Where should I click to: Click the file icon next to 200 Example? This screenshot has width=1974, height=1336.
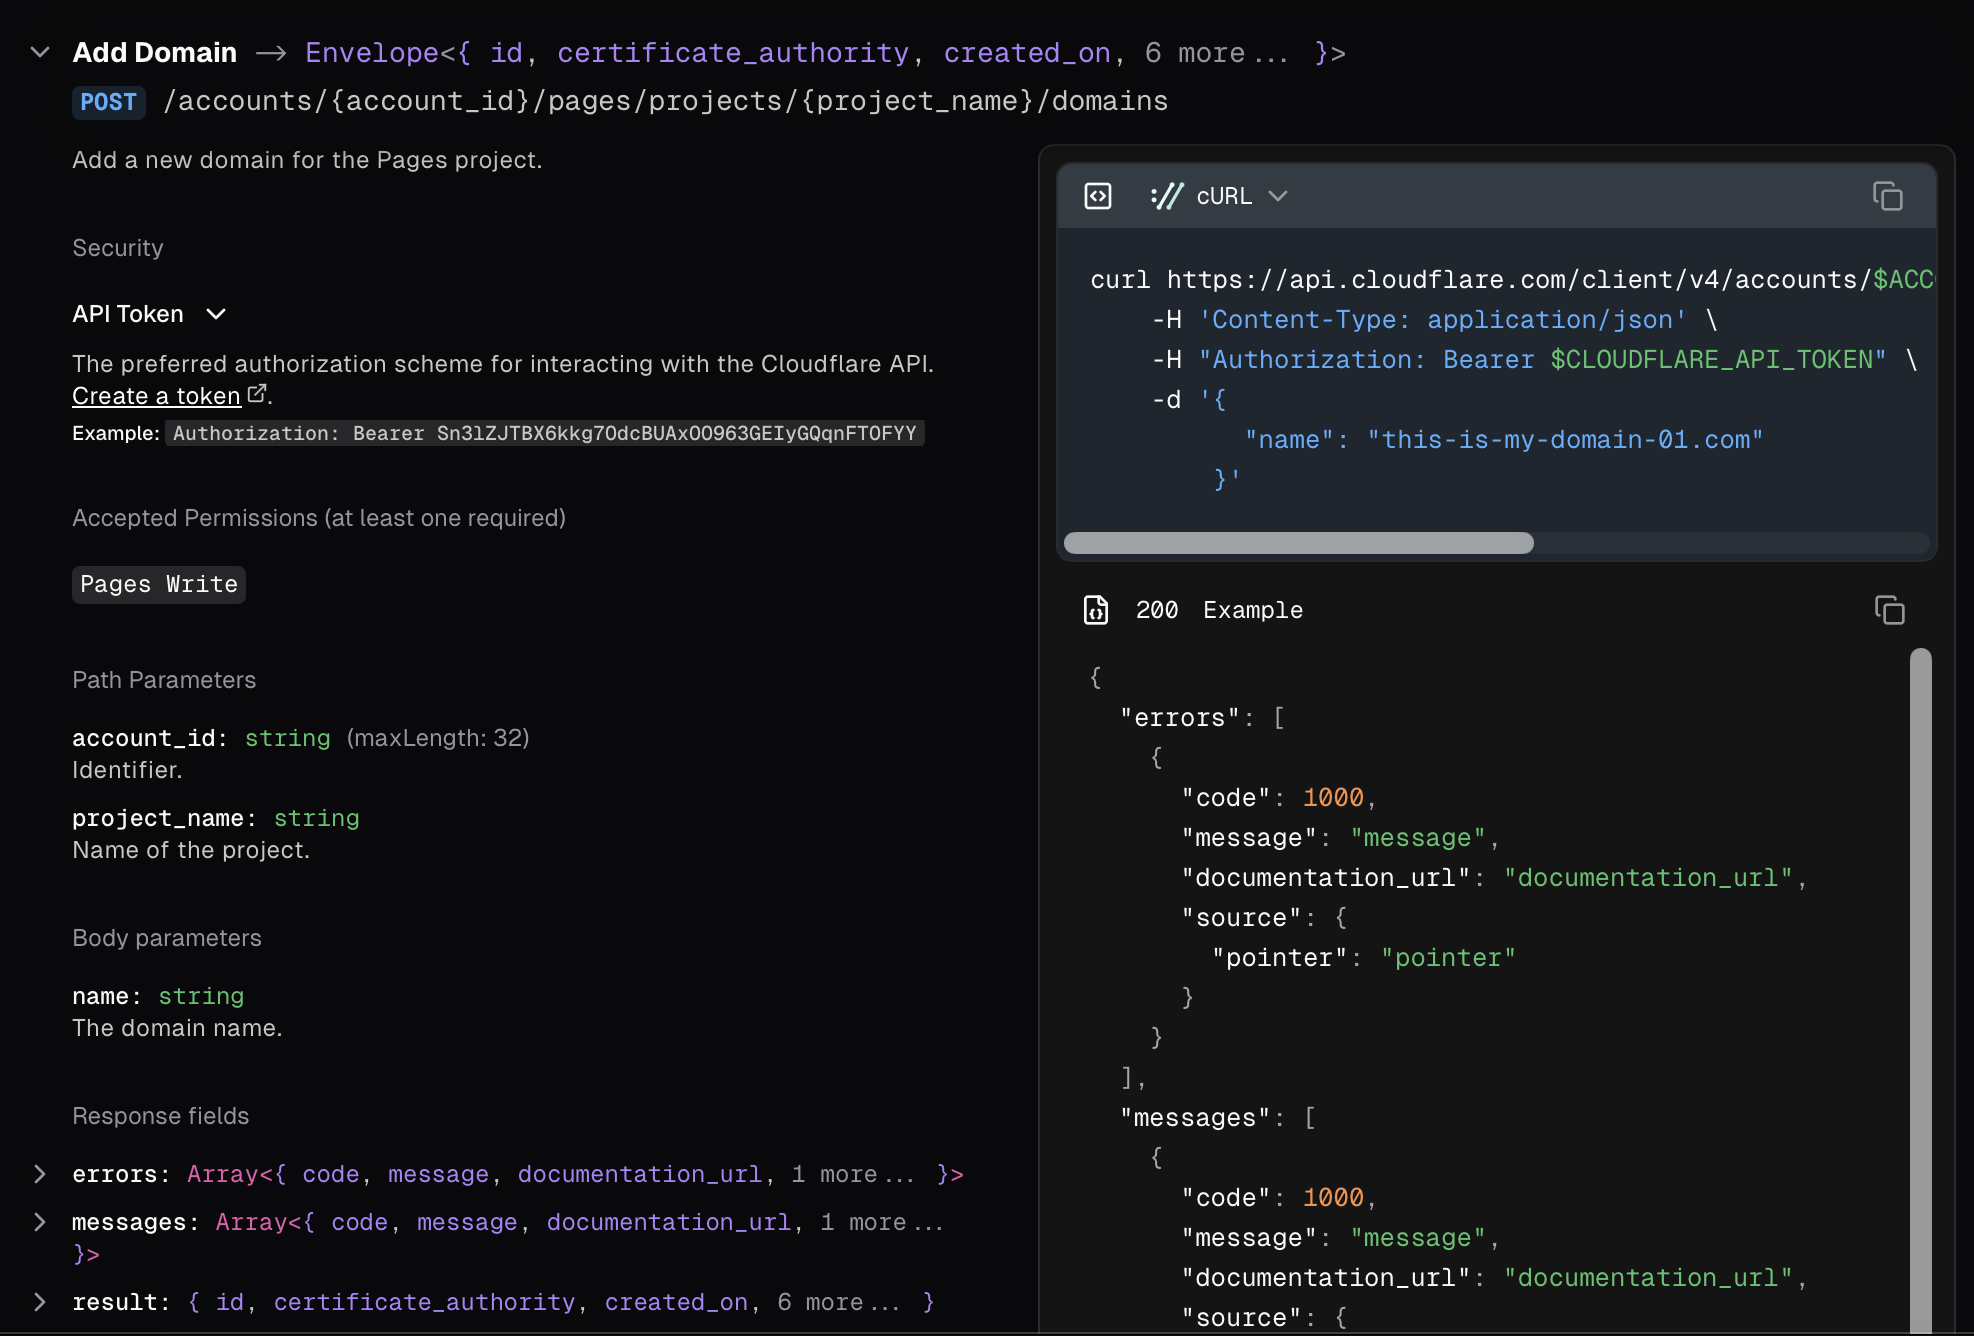pyautogui.click(x=1096, y=610)
